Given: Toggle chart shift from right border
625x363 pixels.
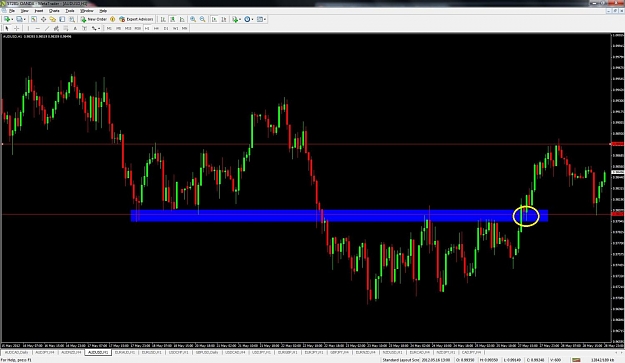Looking at the screenshot, I should click(x=224, y=19).
